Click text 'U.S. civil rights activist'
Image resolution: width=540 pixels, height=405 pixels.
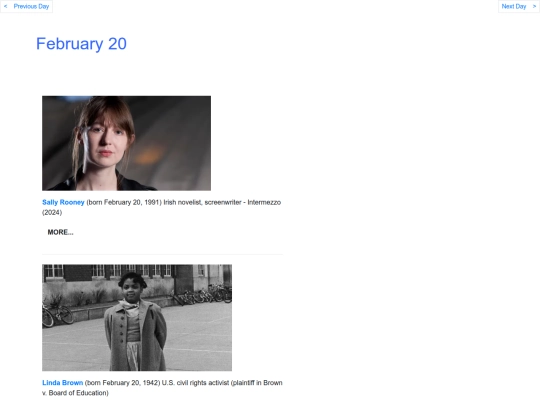[195, 383]
